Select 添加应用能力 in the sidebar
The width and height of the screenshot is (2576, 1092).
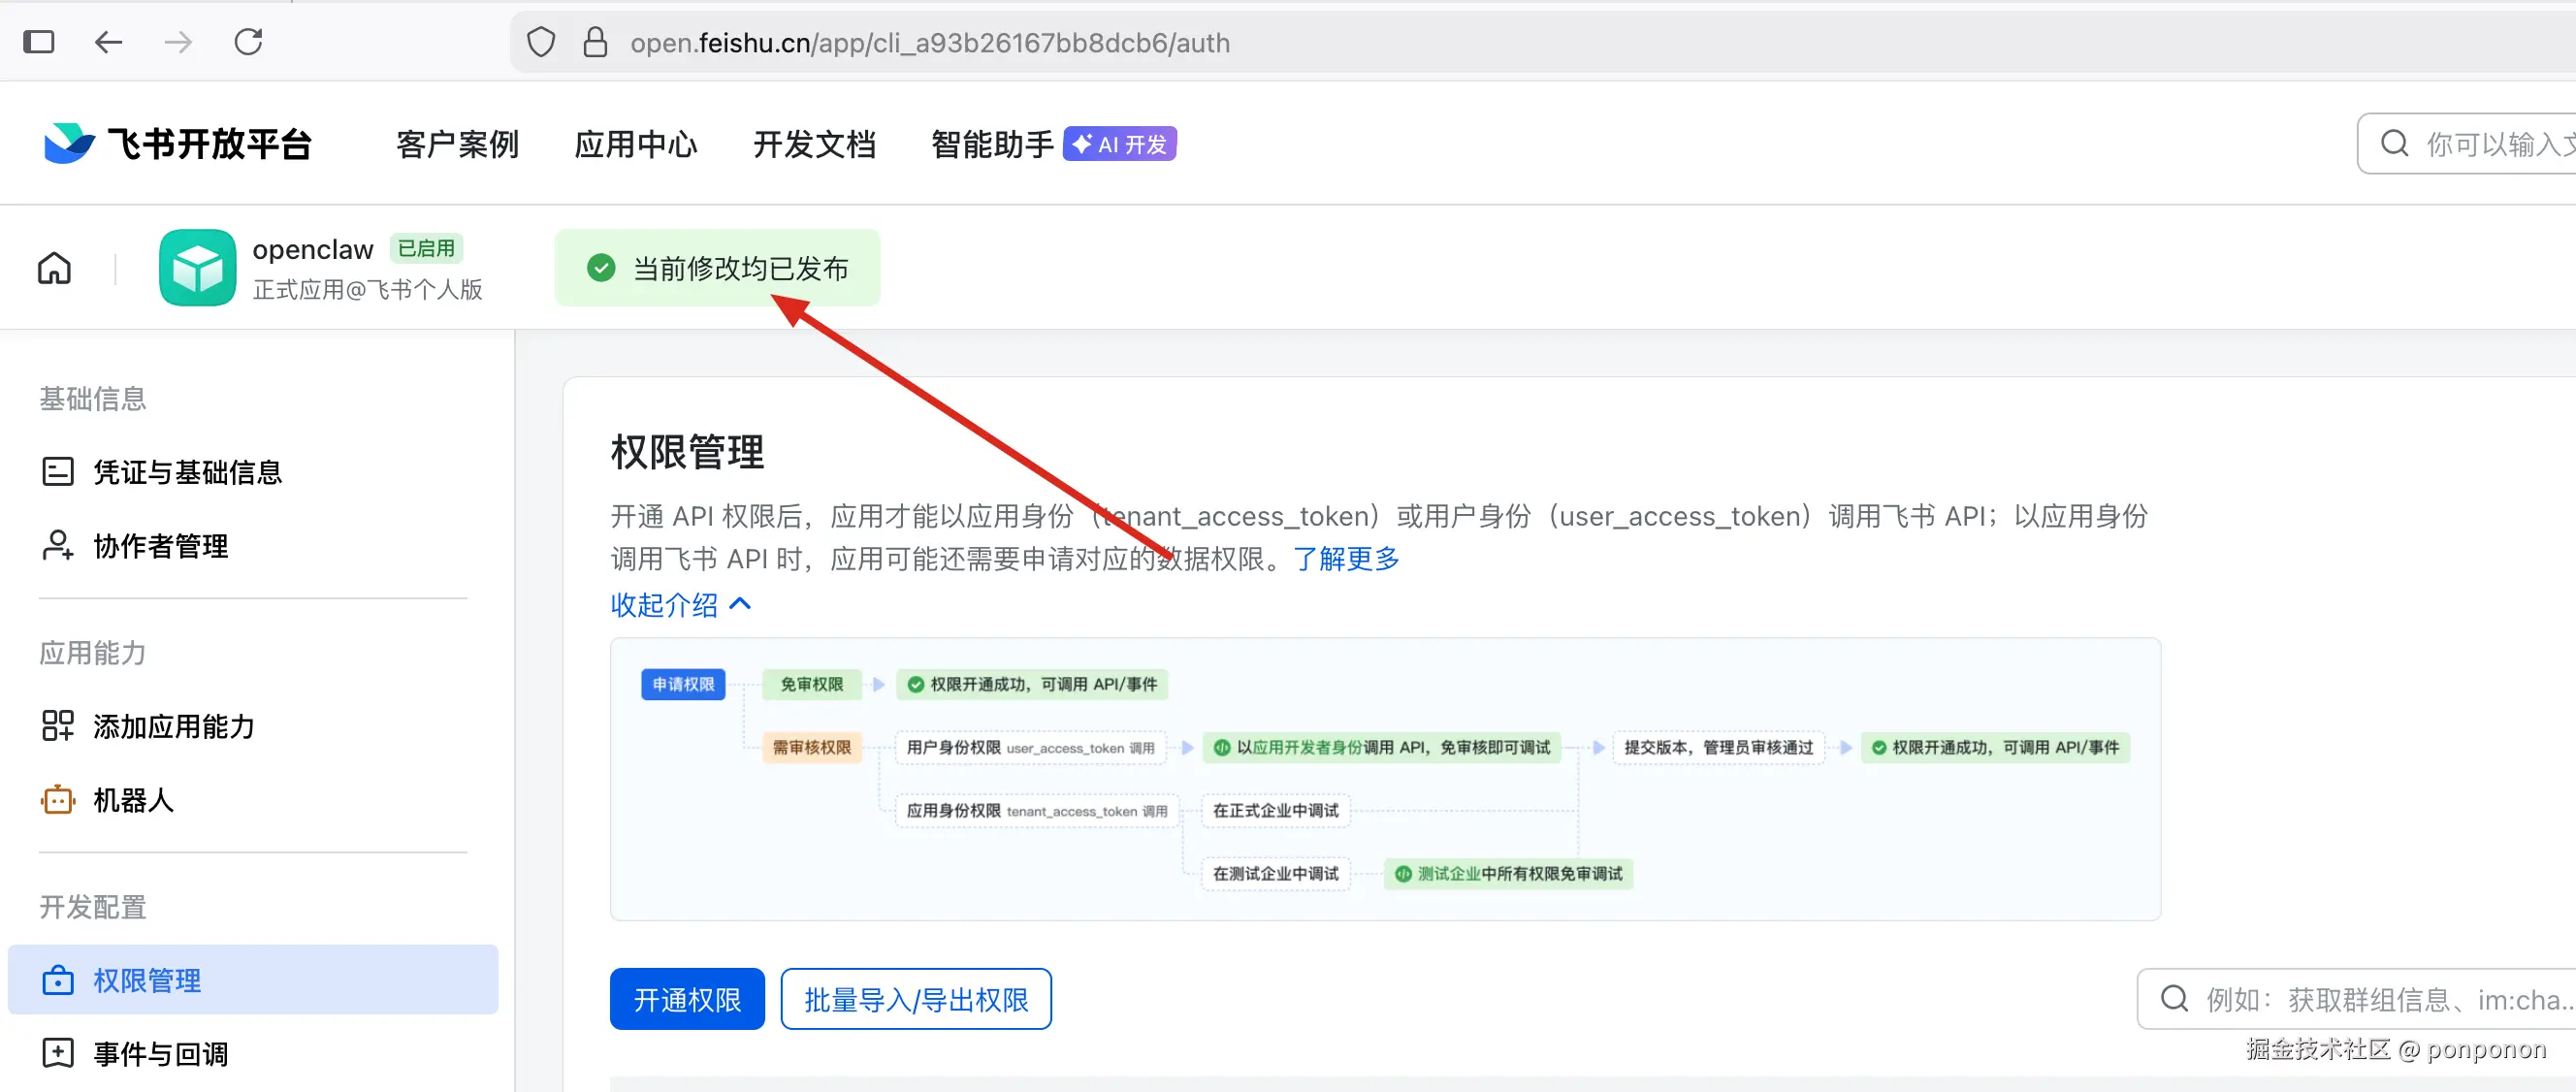(x=173, y=726)
